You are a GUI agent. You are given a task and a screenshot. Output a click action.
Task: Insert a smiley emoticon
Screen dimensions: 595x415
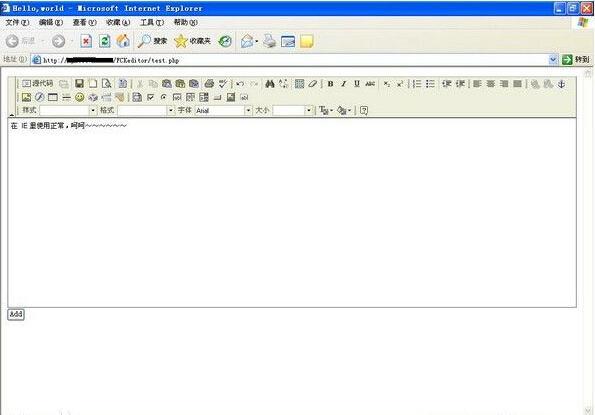click(79, 97)
